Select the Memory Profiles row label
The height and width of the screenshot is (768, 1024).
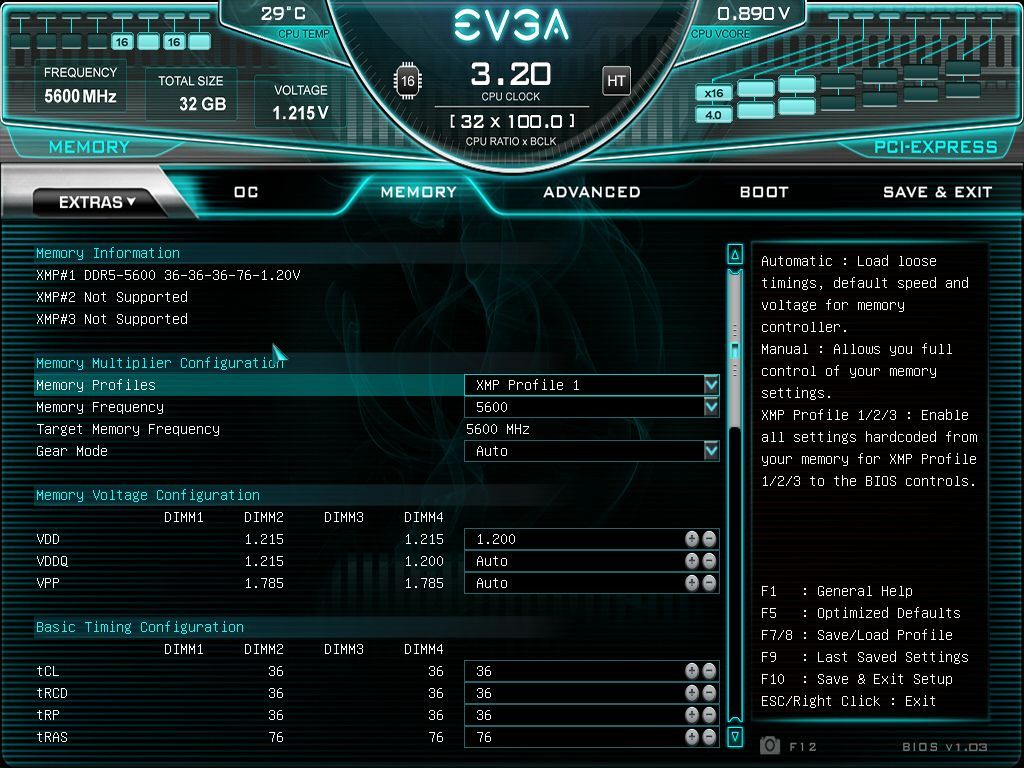pyautogui.click(x=96, y=385)
